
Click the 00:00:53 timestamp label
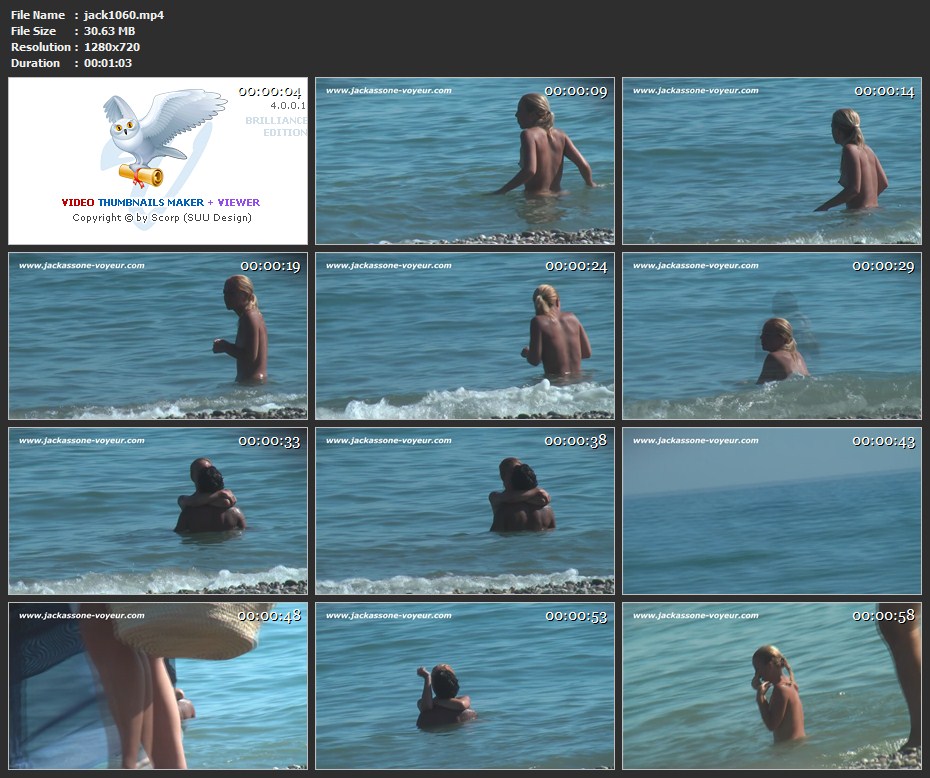tap(576, 616)
